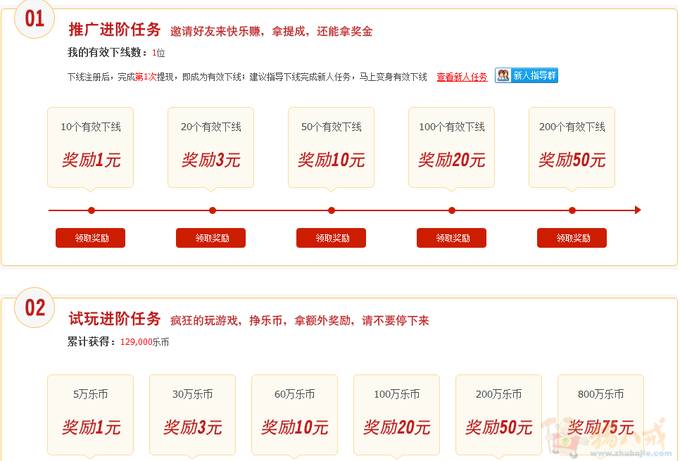Open the 5万乐币 奖励1元 card
The height and width of the screenshot is (461, 680).
(x=91, y=415)
